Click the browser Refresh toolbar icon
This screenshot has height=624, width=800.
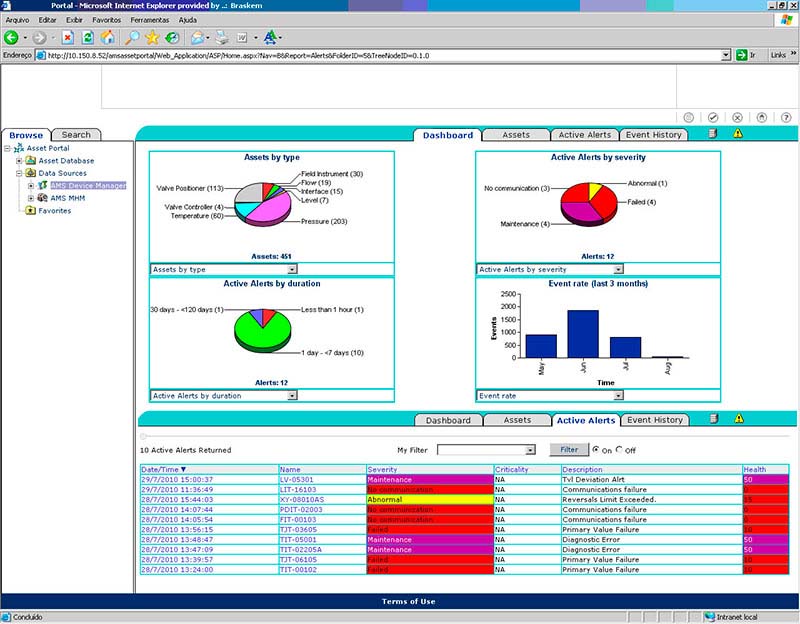(88, 37)
